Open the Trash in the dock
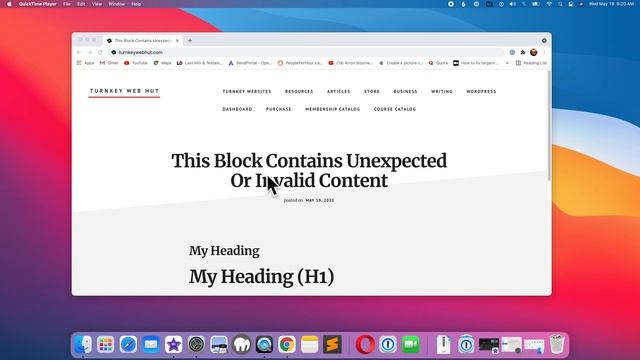The width and height of the screenshot is (640, 360). point(557,345)
